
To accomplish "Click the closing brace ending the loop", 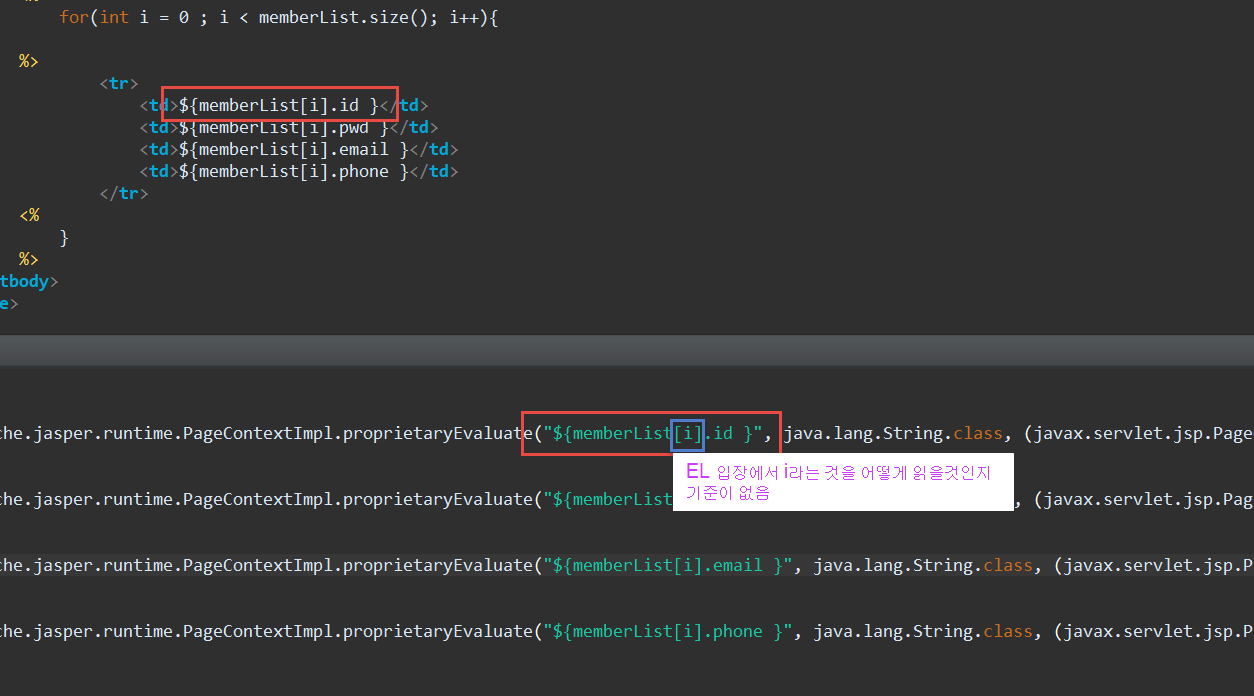I will tap(64, 237).
